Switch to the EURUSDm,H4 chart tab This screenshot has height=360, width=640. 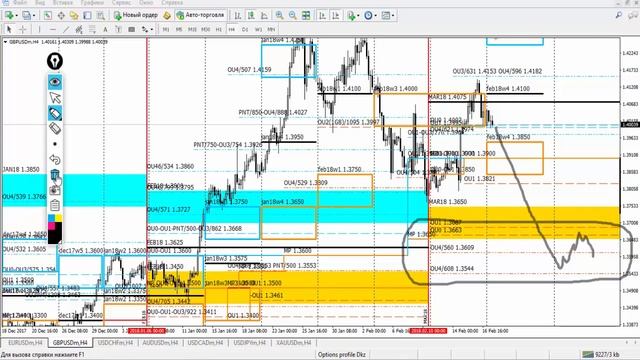[25, 343]
